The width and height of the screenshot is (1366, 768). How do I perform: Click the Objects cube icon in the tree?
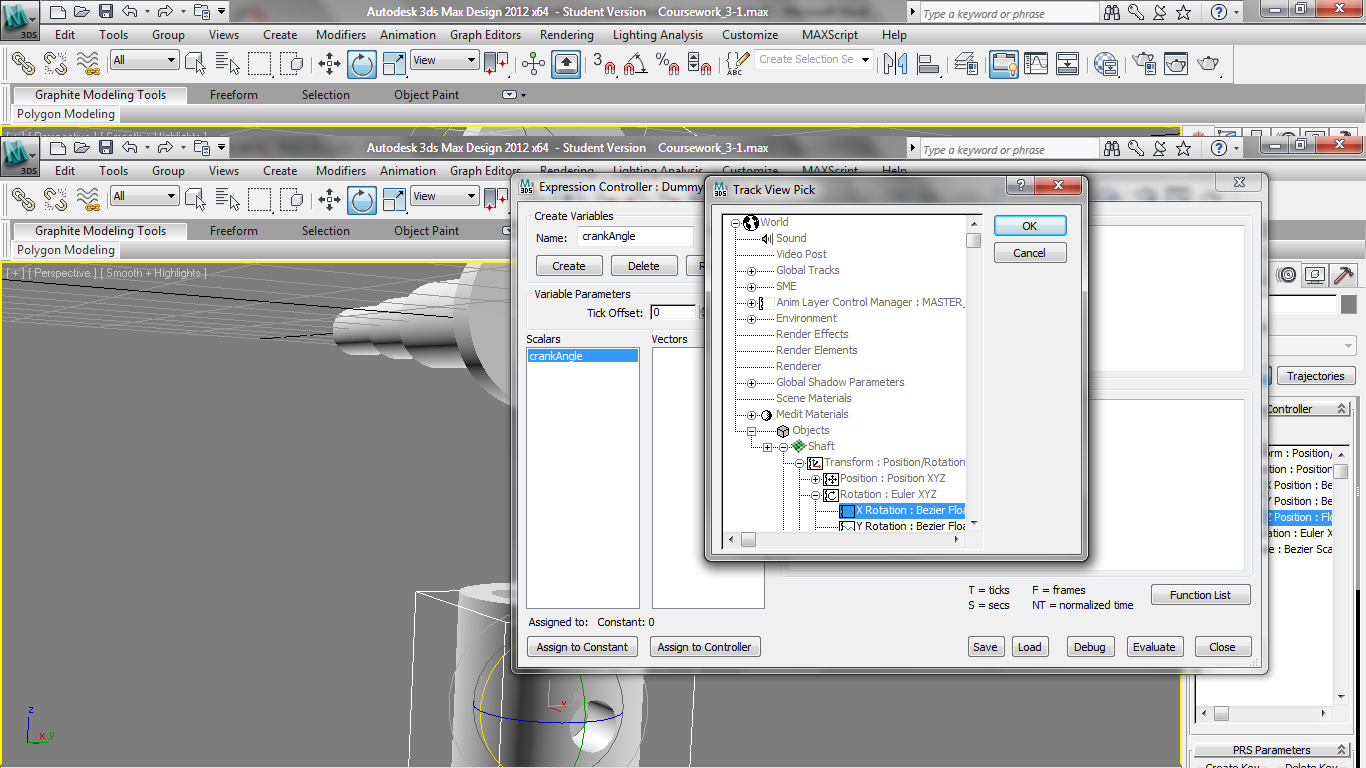point(783,431)
